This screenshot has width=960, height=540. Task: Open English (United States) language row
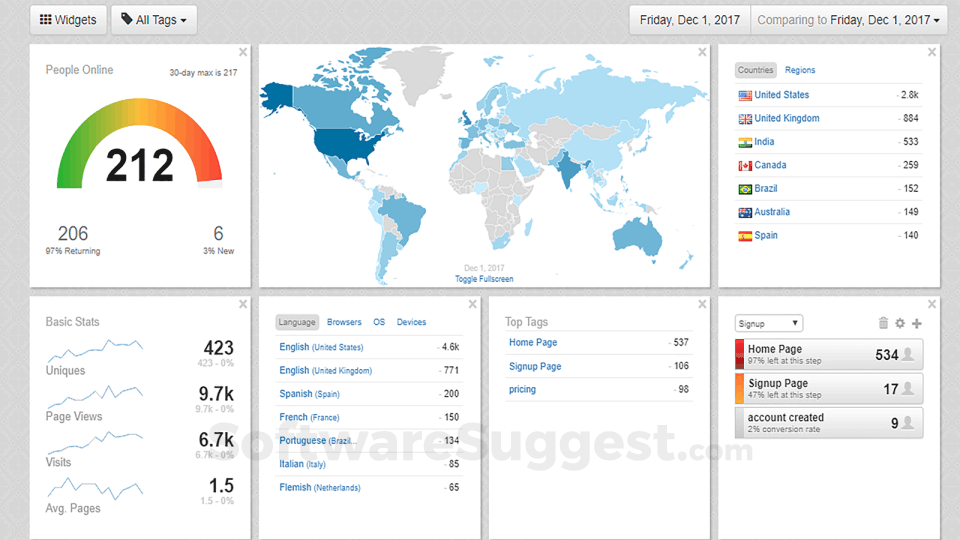[x=369, y=347]
